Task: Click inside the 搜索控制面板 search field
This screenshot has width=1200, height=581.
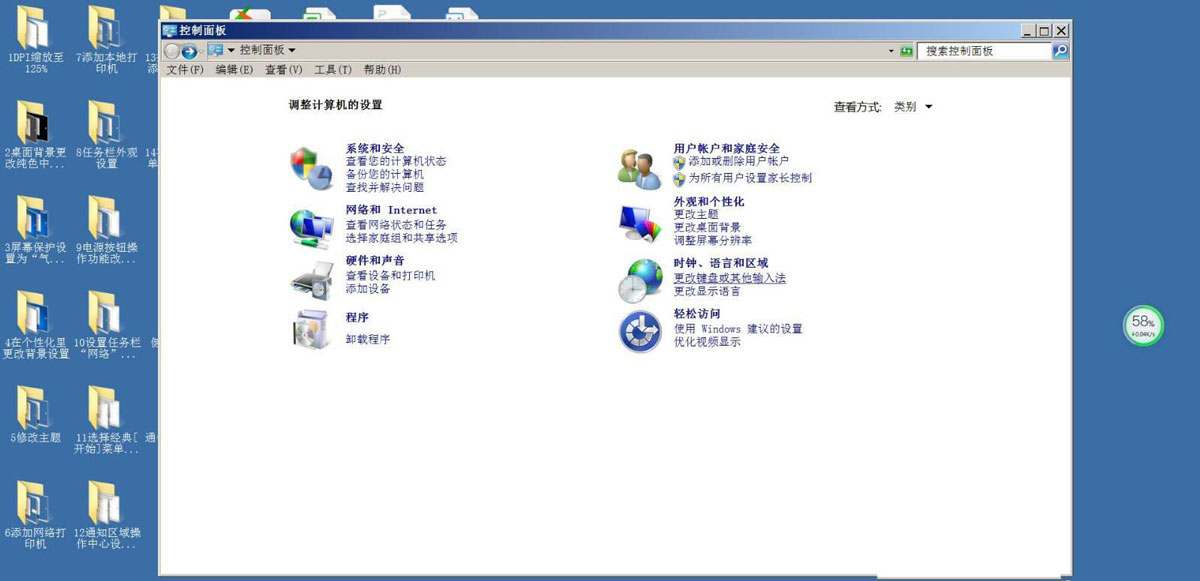Action: click(x=980, y=50)
